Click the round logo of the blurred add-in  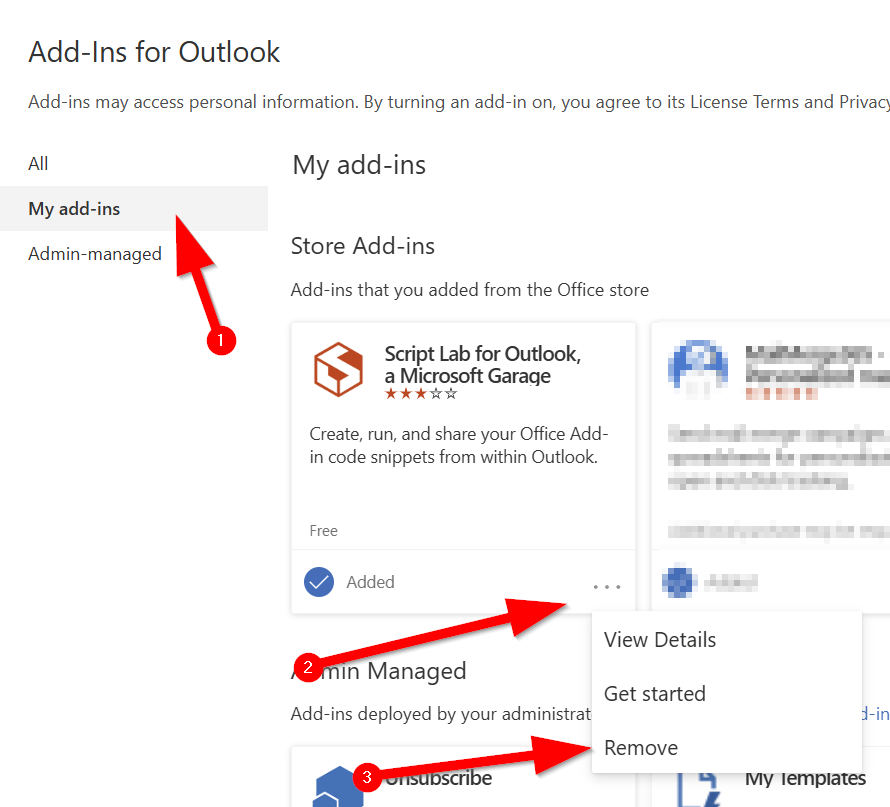[697, 369]
